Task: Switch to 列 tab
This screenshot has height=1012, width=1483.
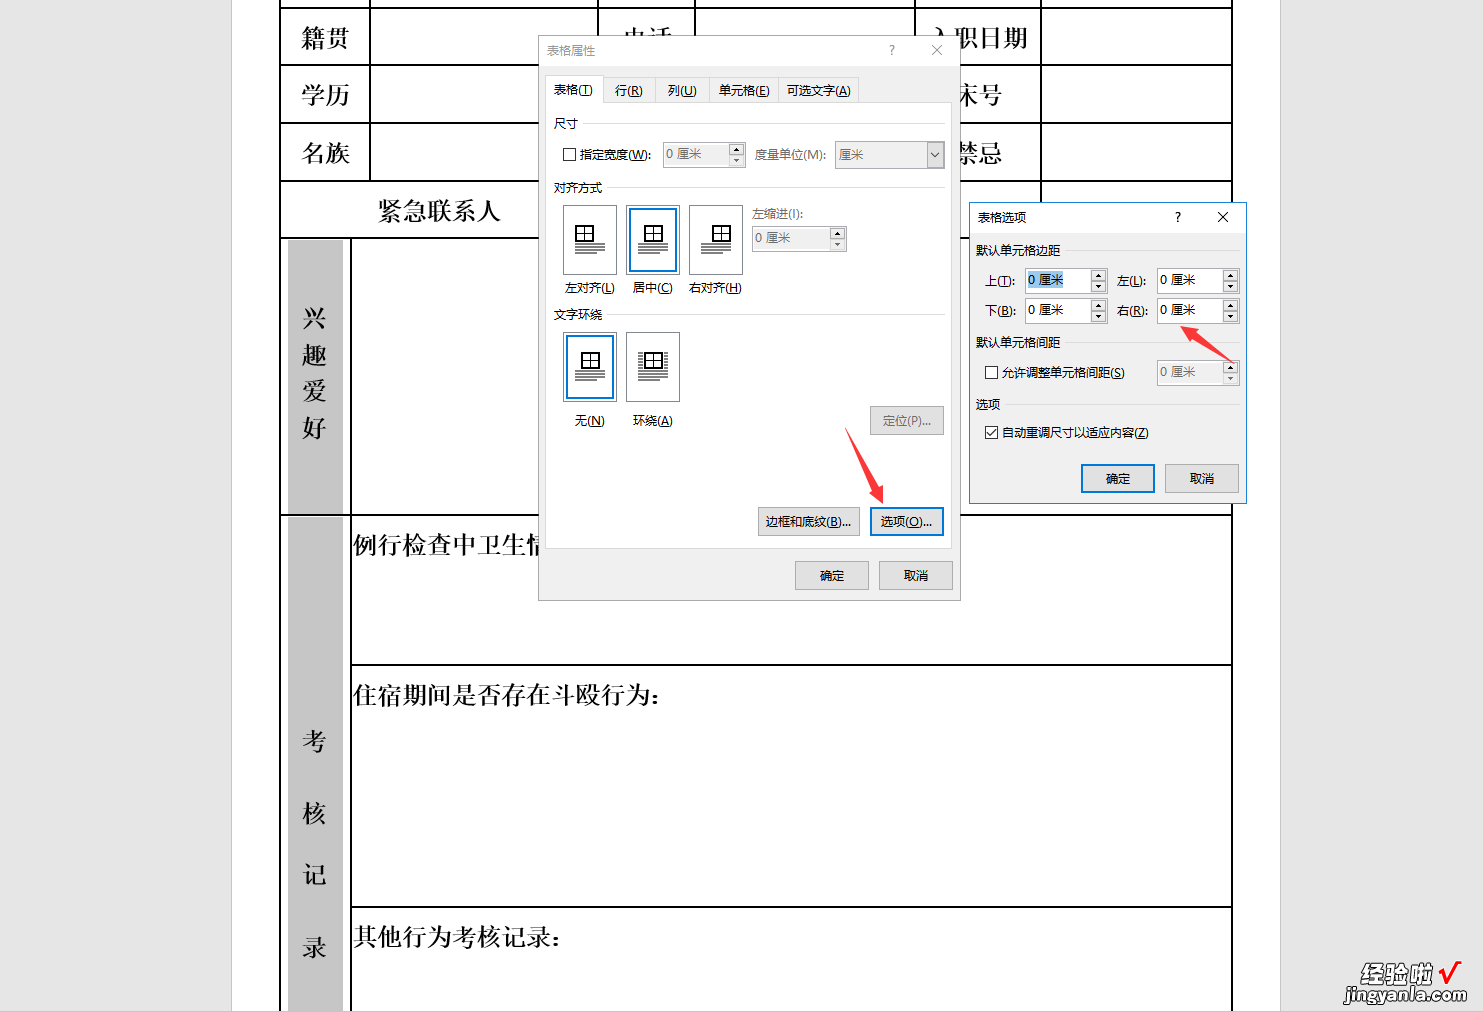Action: (x=682, y=91)
